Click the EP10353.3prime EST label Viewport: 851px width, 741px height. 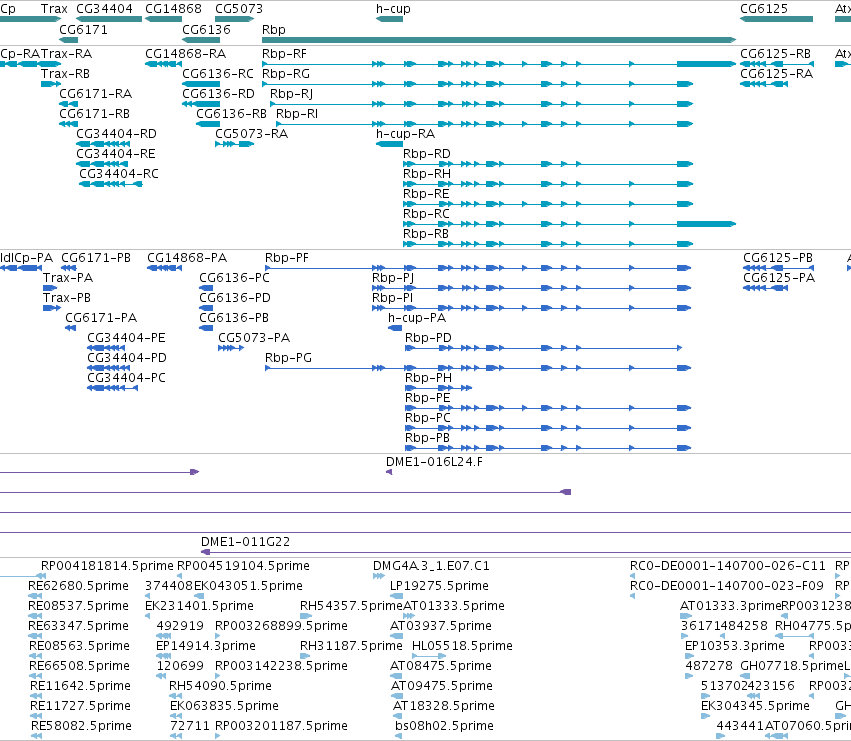[734, 646]
